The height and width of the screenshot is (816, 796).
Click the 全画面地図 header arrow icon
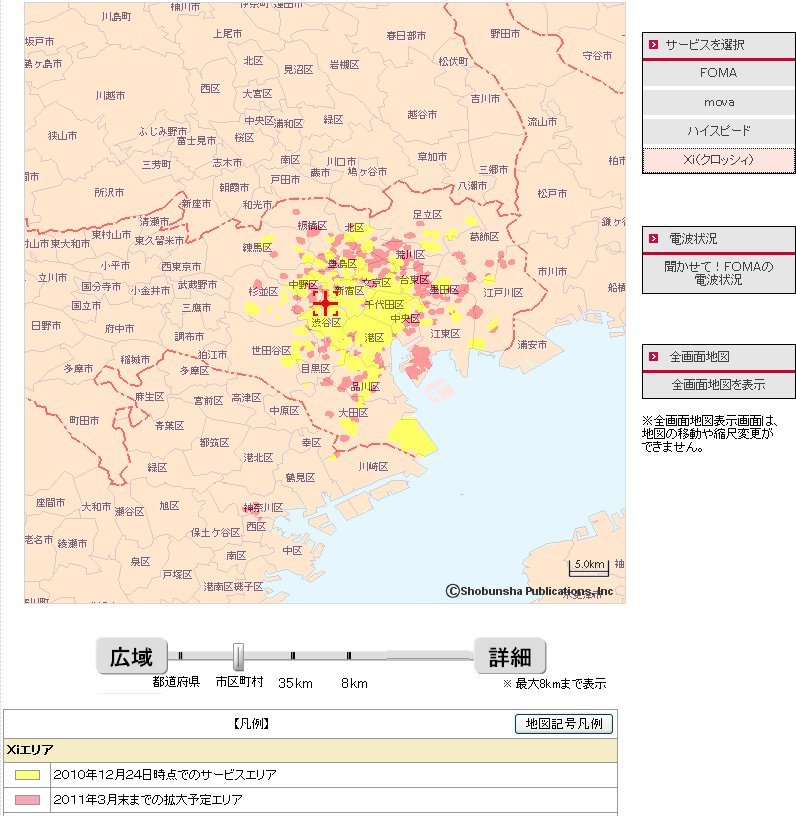click(653, 357)
